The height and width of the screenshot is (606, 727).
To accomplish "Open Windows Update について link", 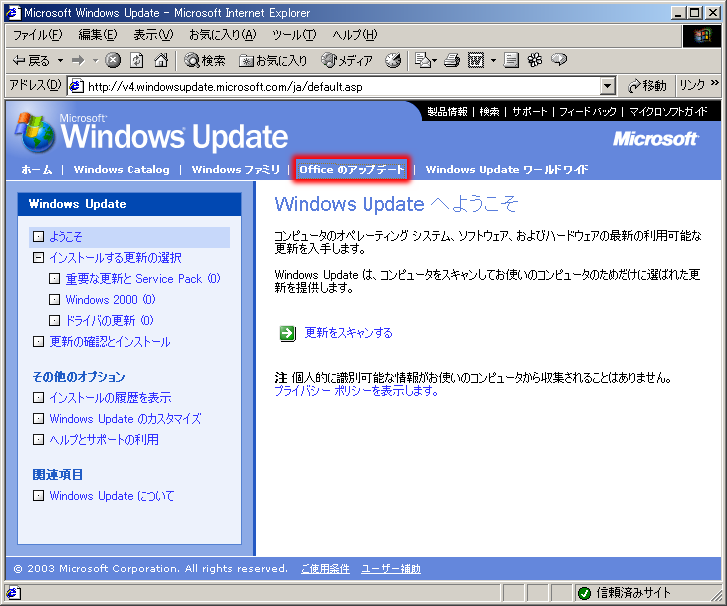I will (112, 496).
